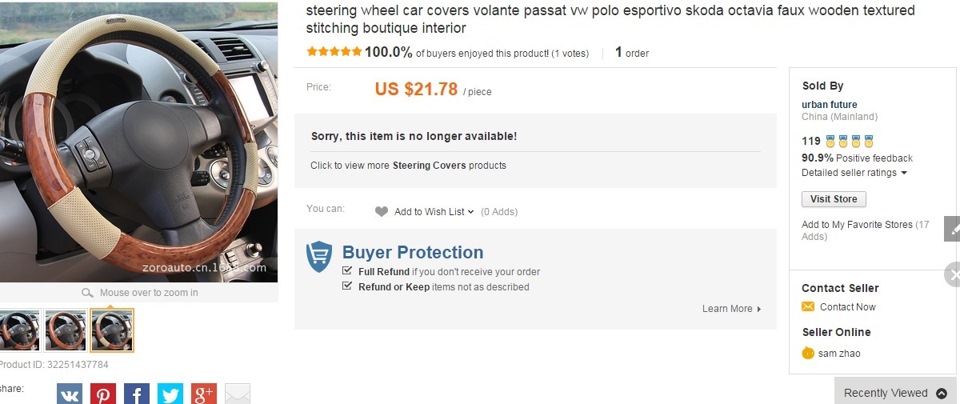The height and width of the screenshot is (404, 960).
Task: Add to My Favorite Stores
Action: point(858,225)
